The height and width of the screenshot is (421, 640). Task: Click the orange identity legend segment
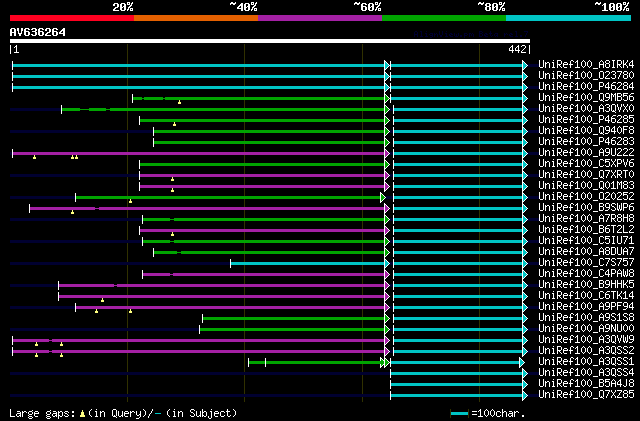(196, 18)
